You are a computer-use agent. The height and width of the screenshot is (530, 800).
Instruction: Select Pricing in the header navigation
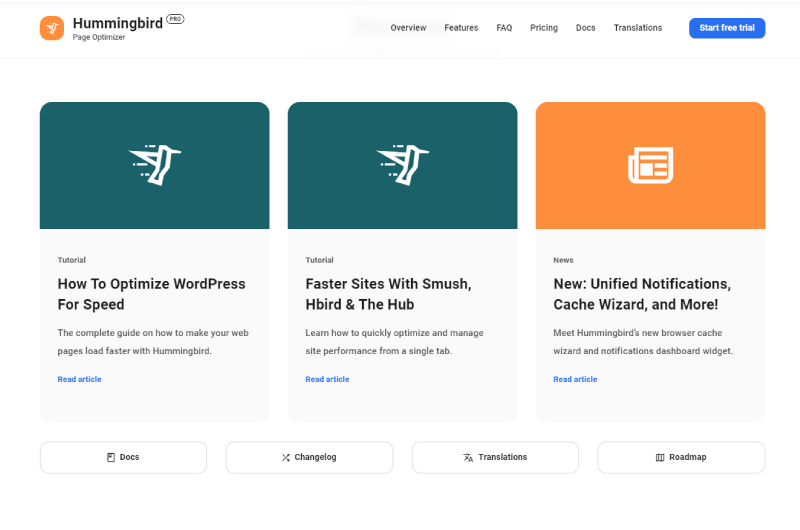(544, 28)
